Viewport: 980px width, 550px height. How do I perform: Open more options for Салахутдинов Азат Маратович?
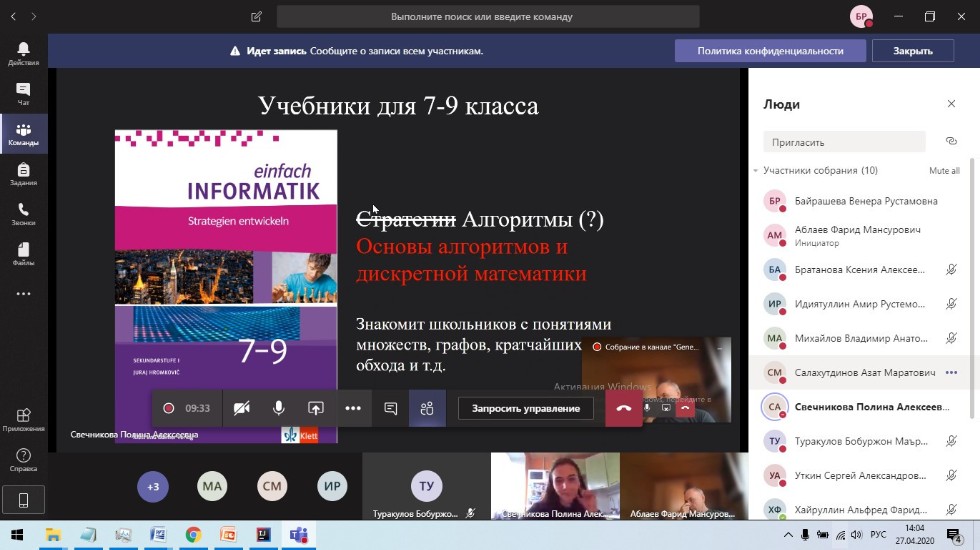coord(951,372)
